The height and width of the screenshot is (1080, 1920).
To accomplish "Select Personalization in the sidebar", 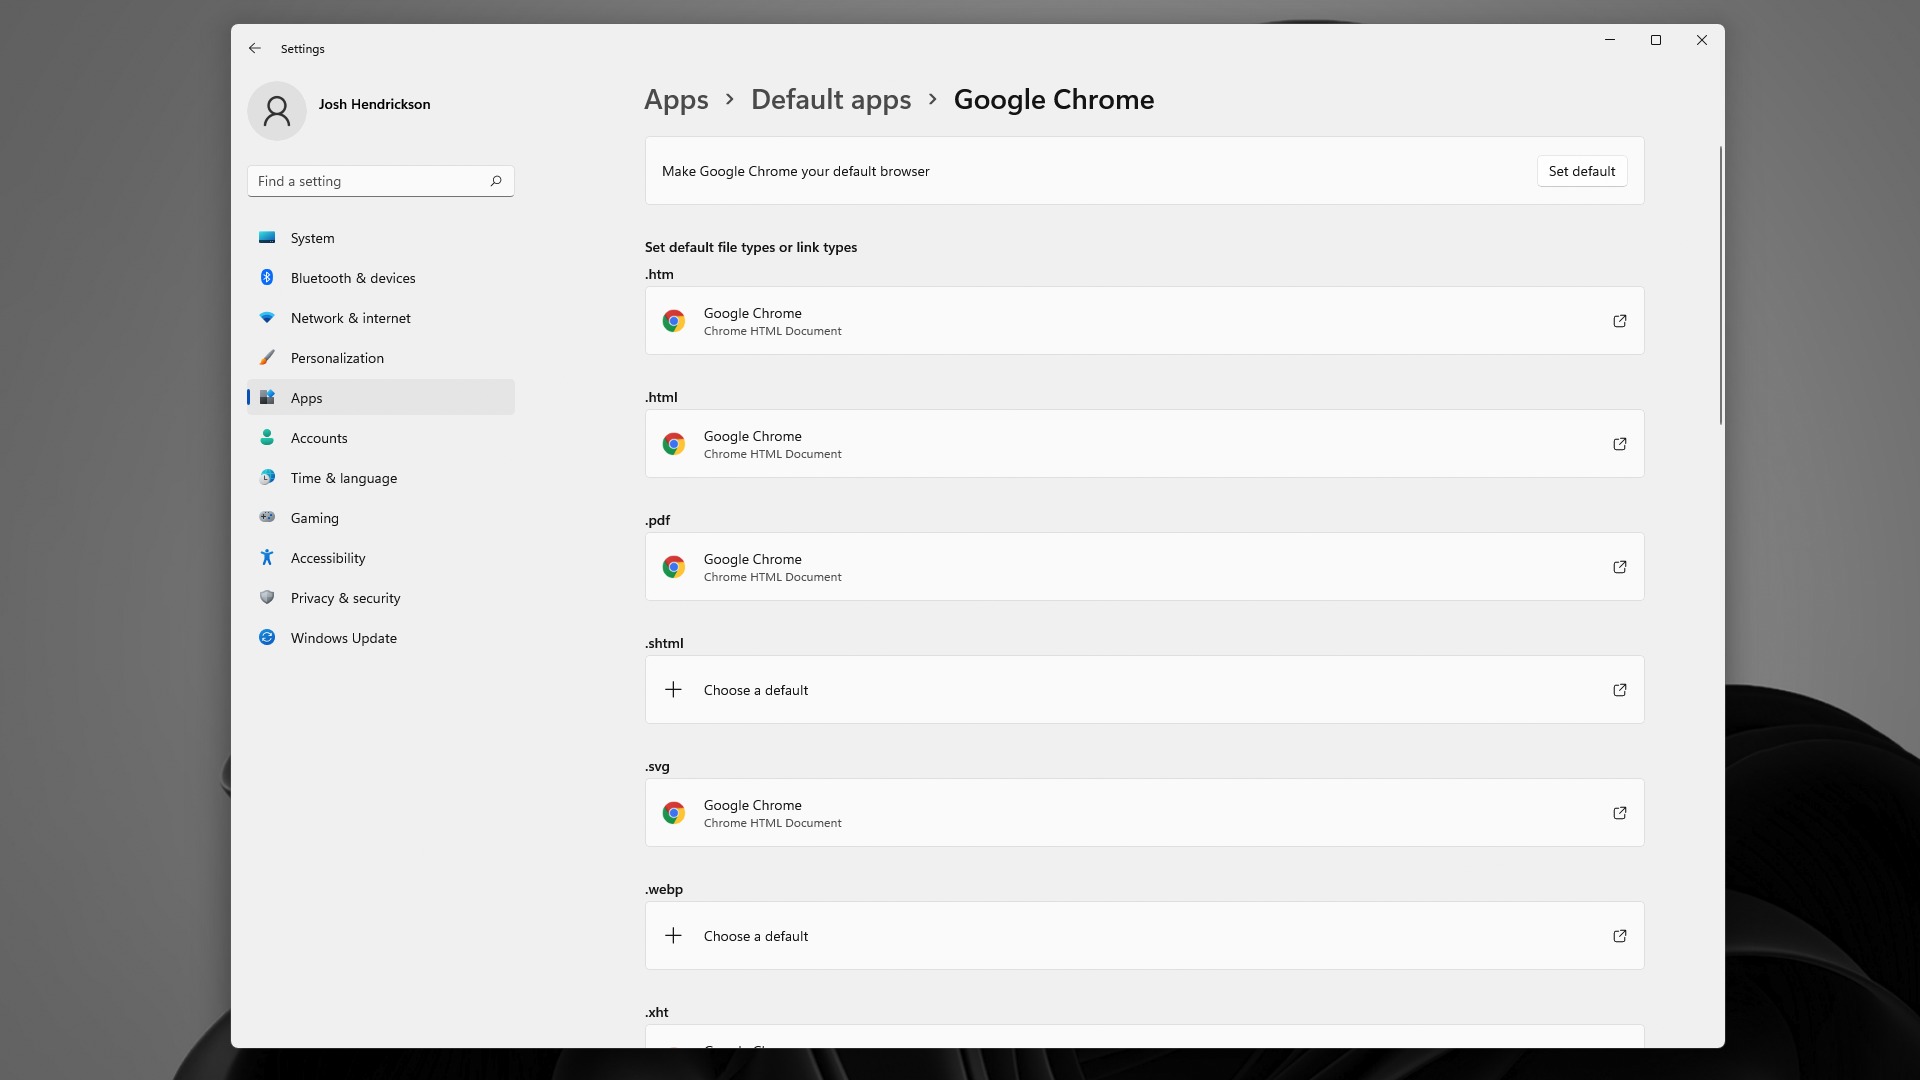I will pyautogui.click(x=381, y=358).
